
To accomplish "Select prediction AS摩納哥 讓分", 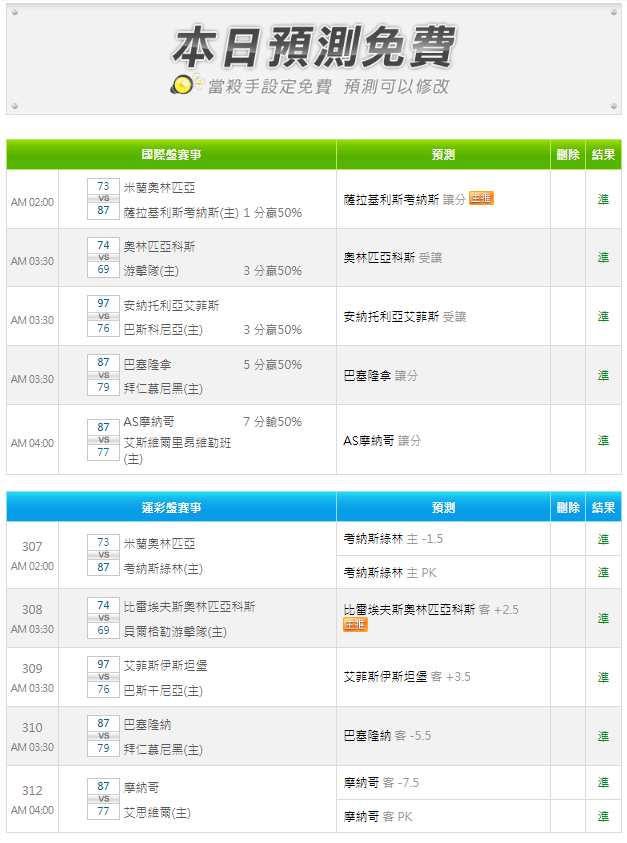I will click(382, 441).
